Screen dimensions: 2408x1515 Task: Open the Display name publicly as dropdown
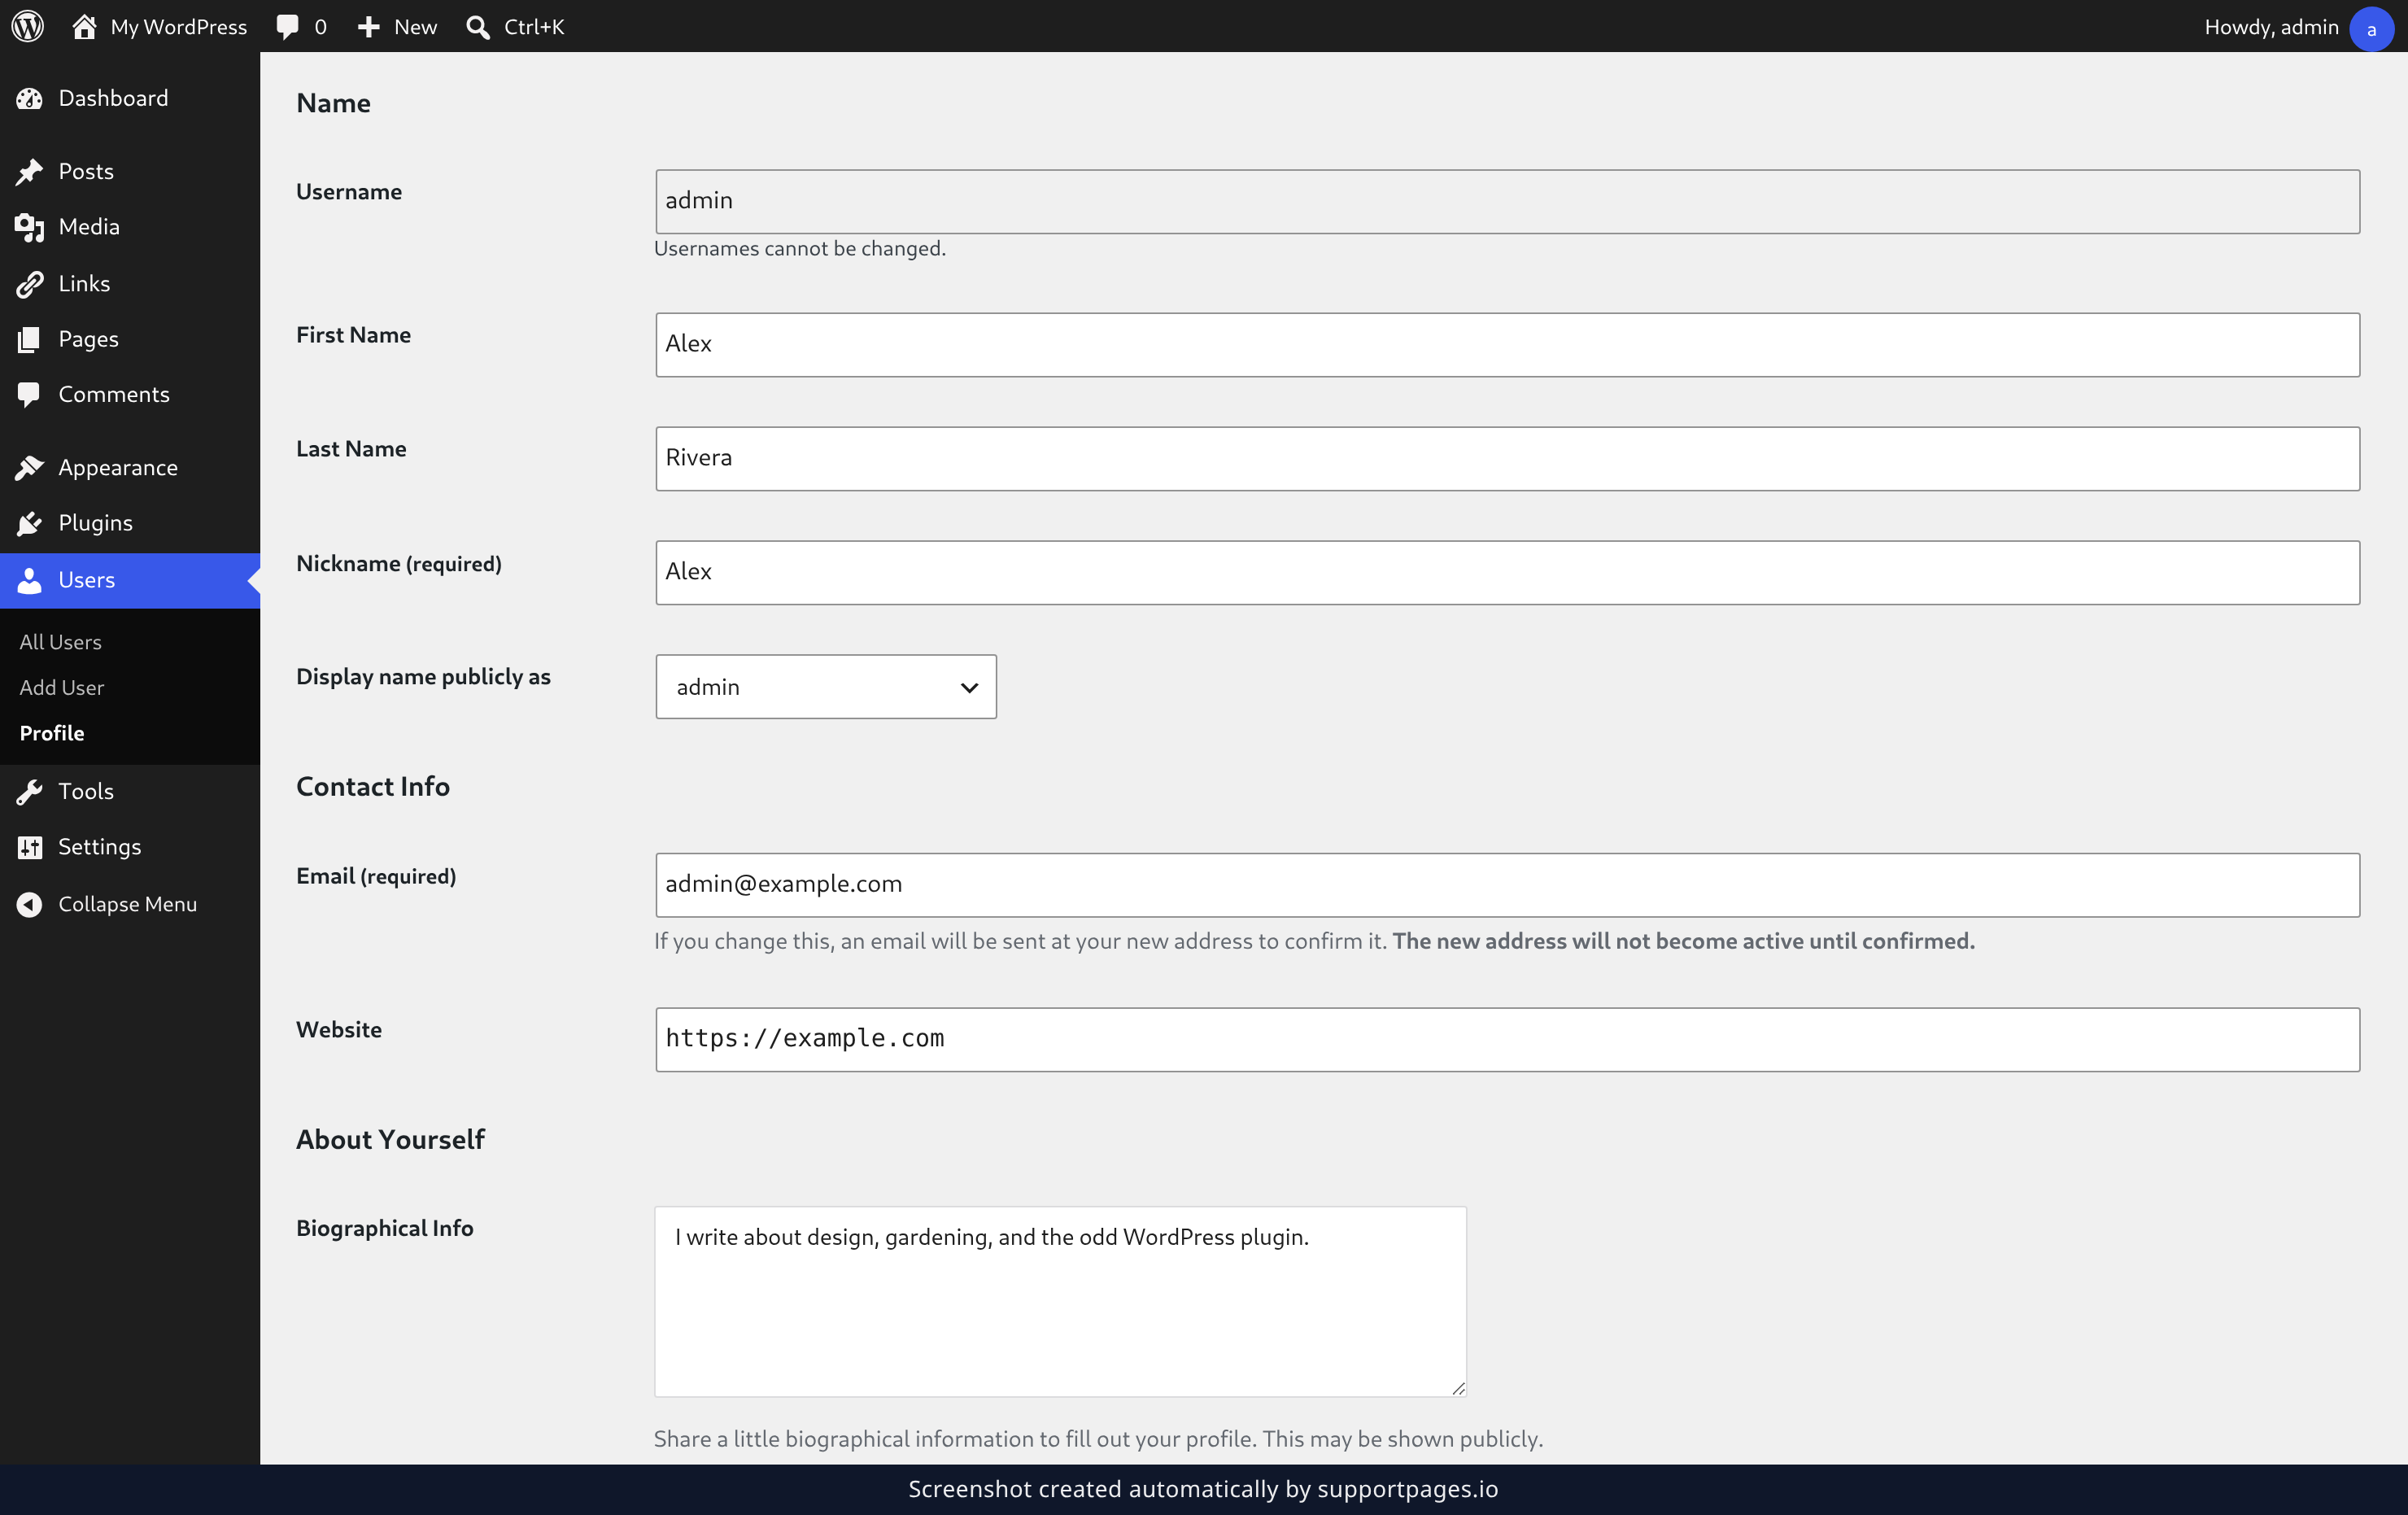pyautogui.click(x=825, y=686)
